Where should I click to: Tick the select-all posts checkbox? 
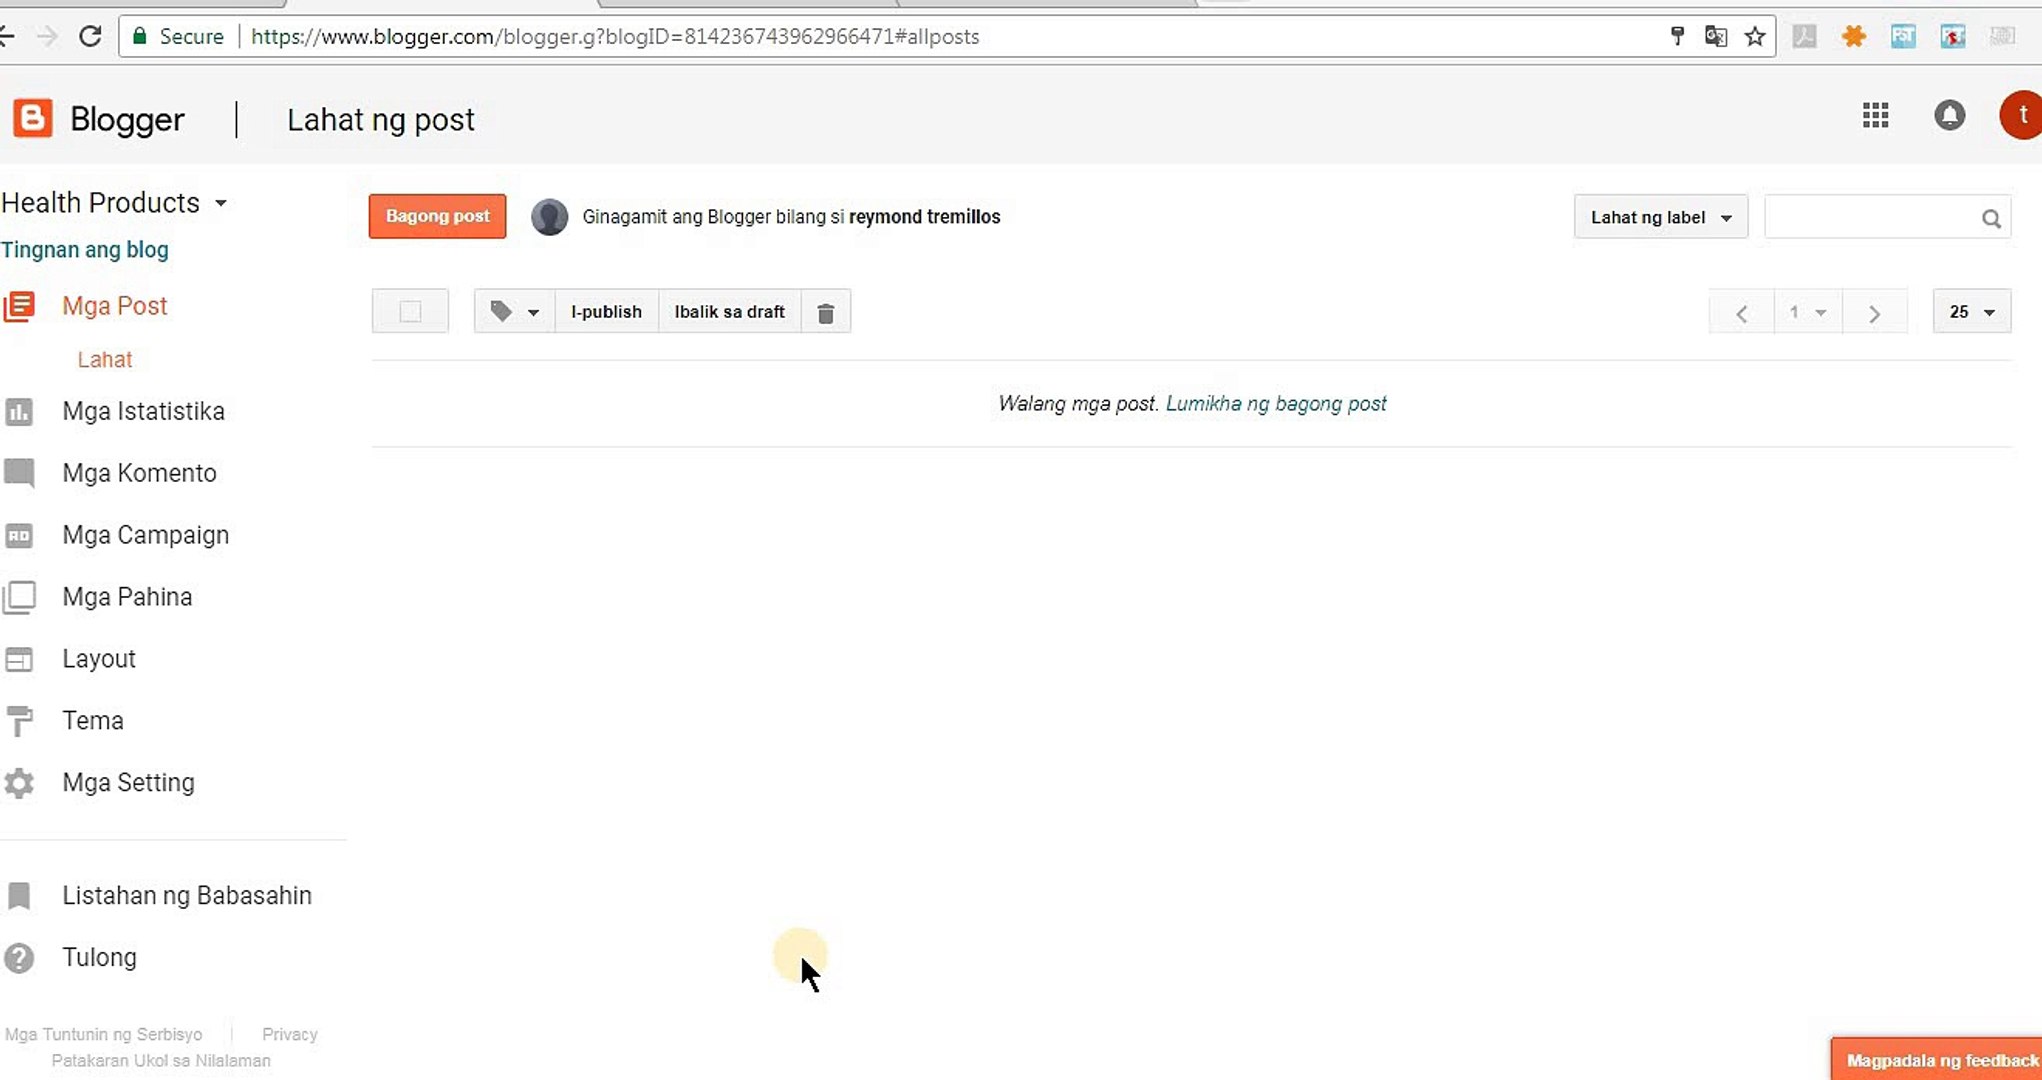click(410, 312)
